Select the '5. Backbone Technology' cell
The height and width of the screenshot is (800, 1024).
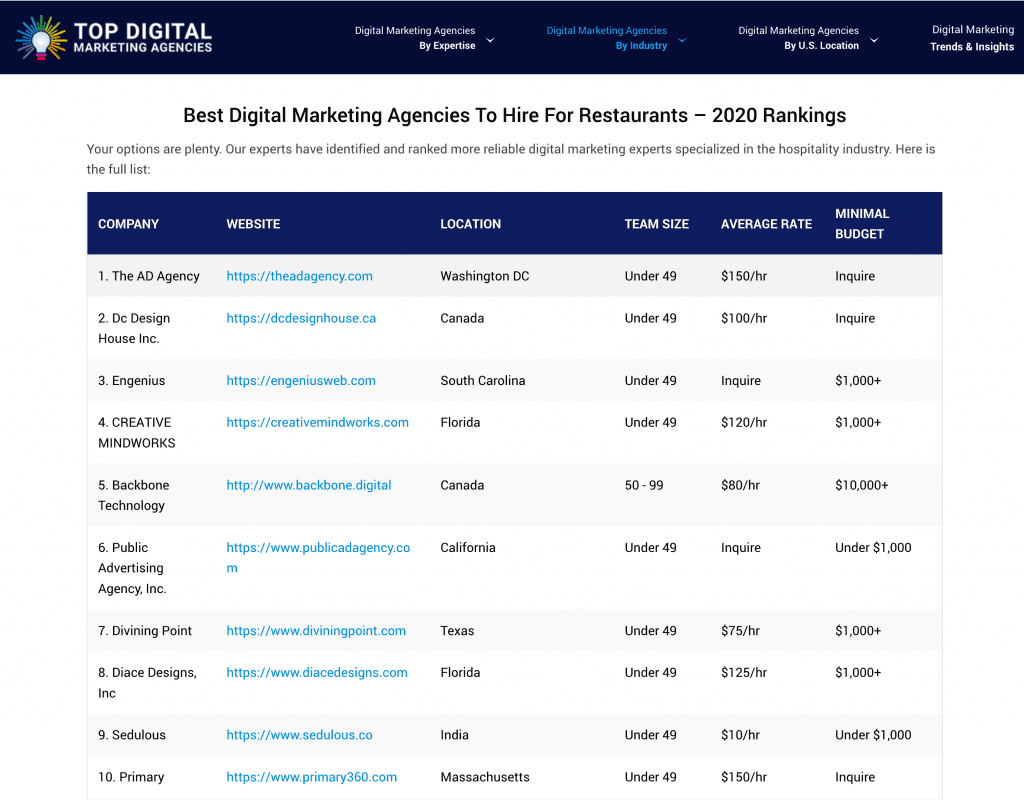point(133,495)
